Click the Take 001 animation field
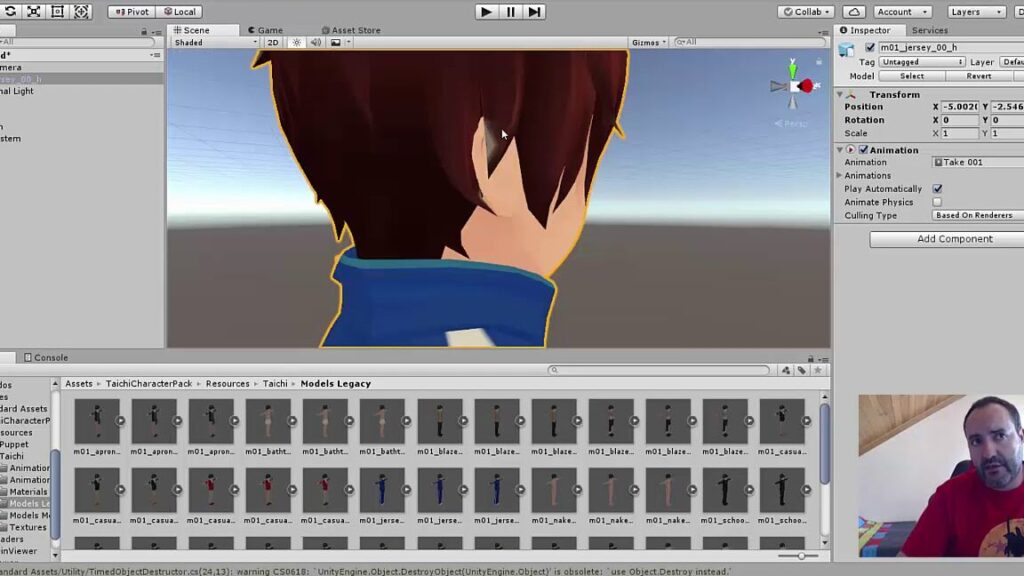 click(x=978, y=162)
